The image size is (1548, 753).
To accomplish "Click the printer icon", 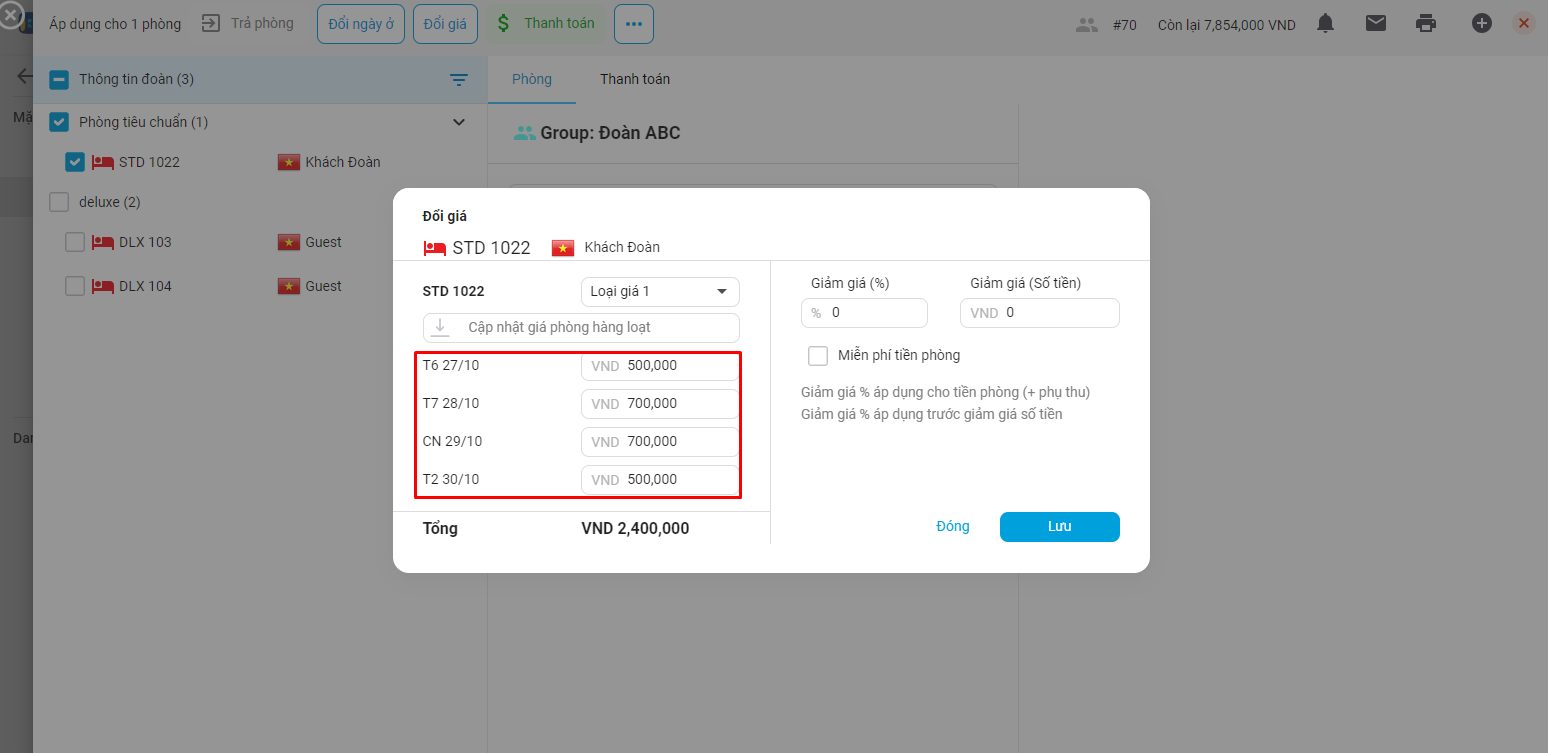I will pyautogui.click(x=1427, y=23).
